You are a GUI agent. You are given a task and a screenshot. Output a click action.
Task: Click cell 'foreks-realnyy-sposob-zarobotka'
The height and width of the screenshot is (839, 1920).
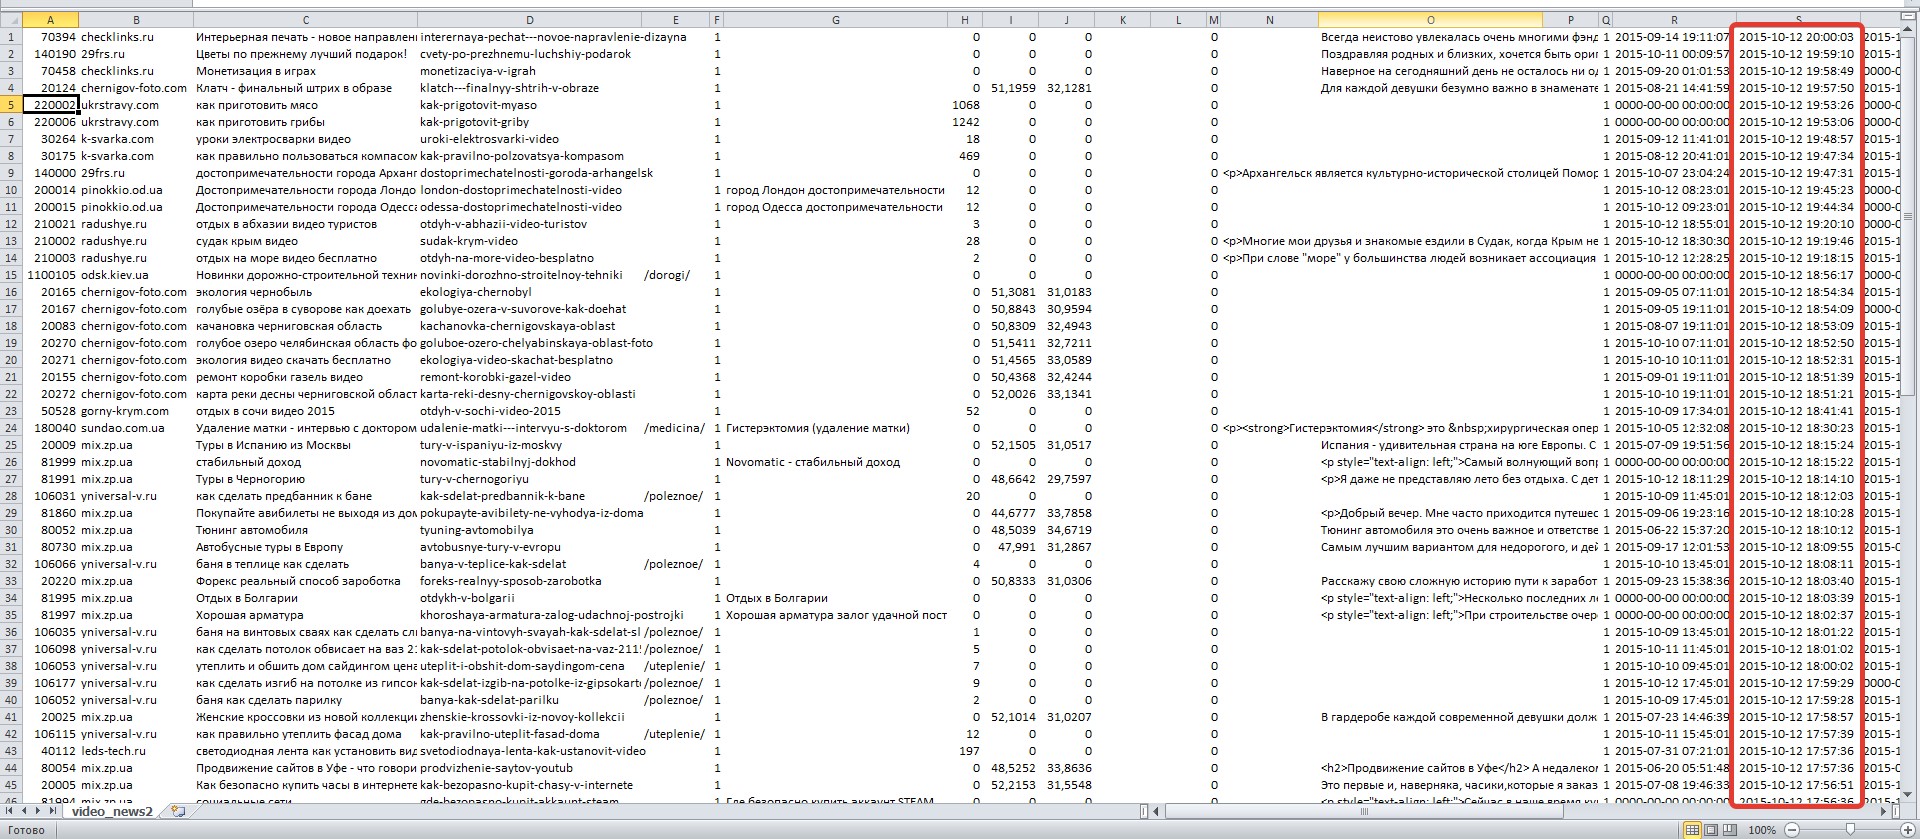pos(529,581)
